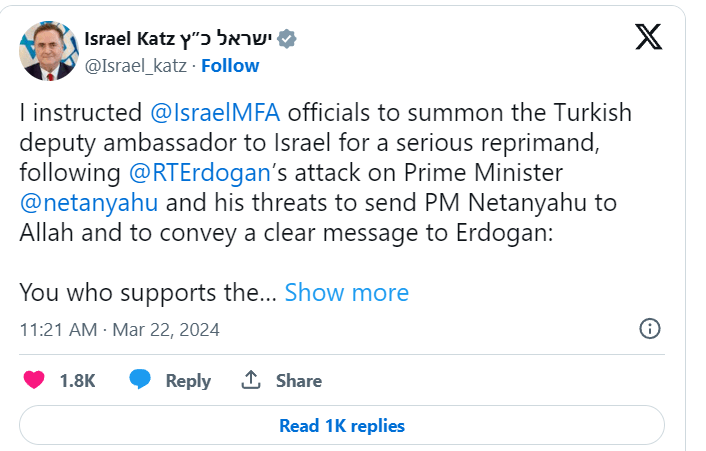This screenshot has height=451, width=706.
Task: Click the verified checkmark badge
Action: [287, 39]
